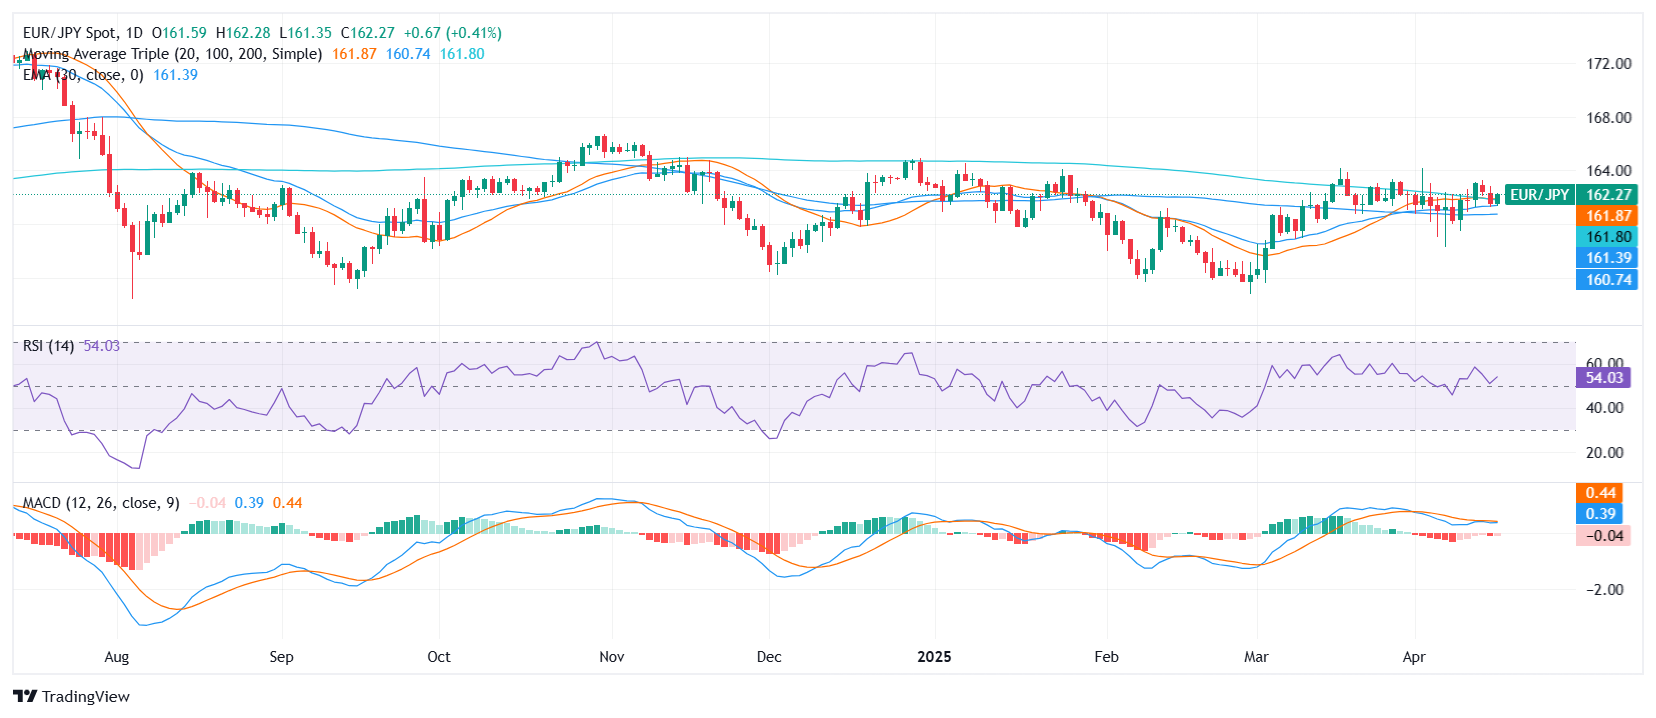1656x718 pixels.
Task: Select the blue 0.39 MACD axis tag
Action: pyautogui.click(x=1601, y=514)
